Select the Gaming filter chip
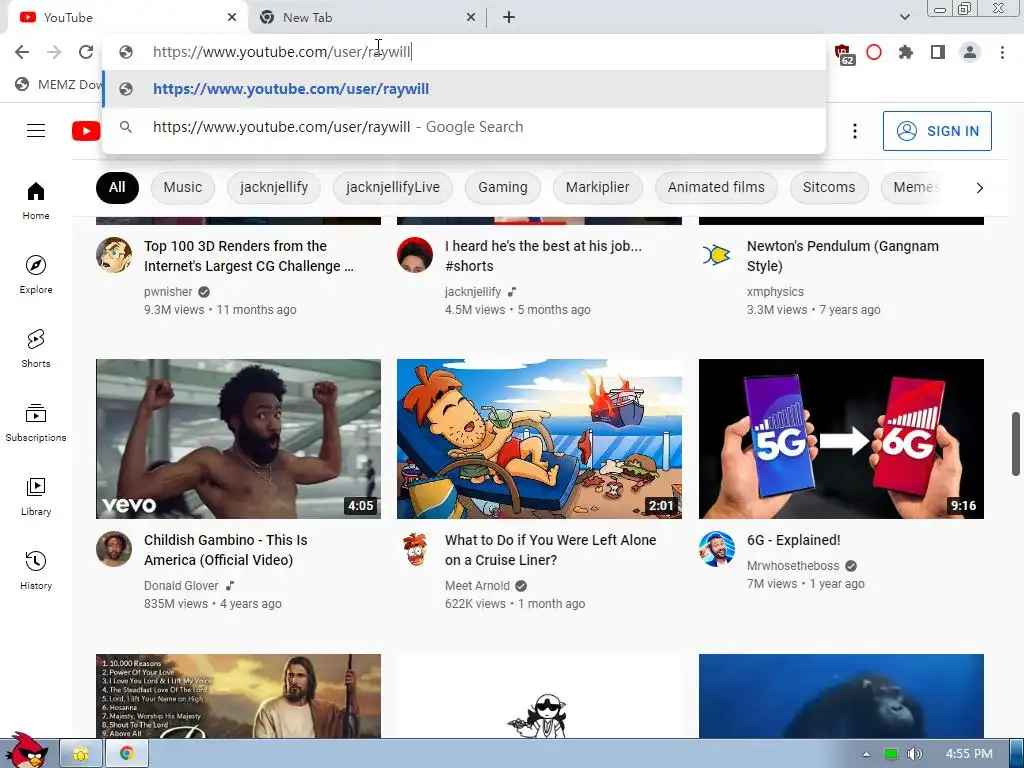 pos(502,187)
